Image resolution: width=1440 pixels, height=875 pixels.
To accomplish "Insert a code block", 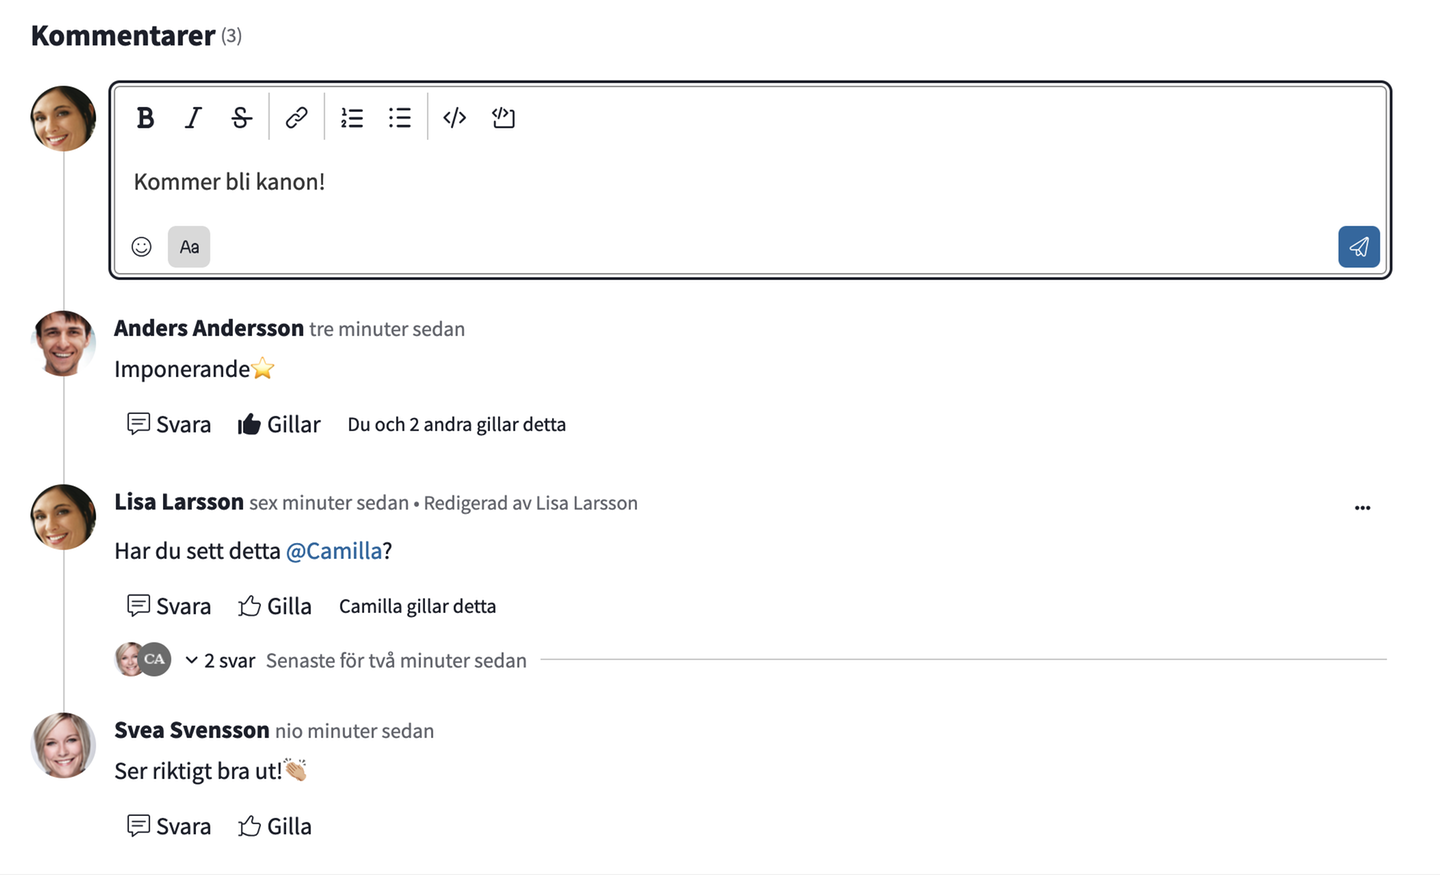I will coord(503,118).
